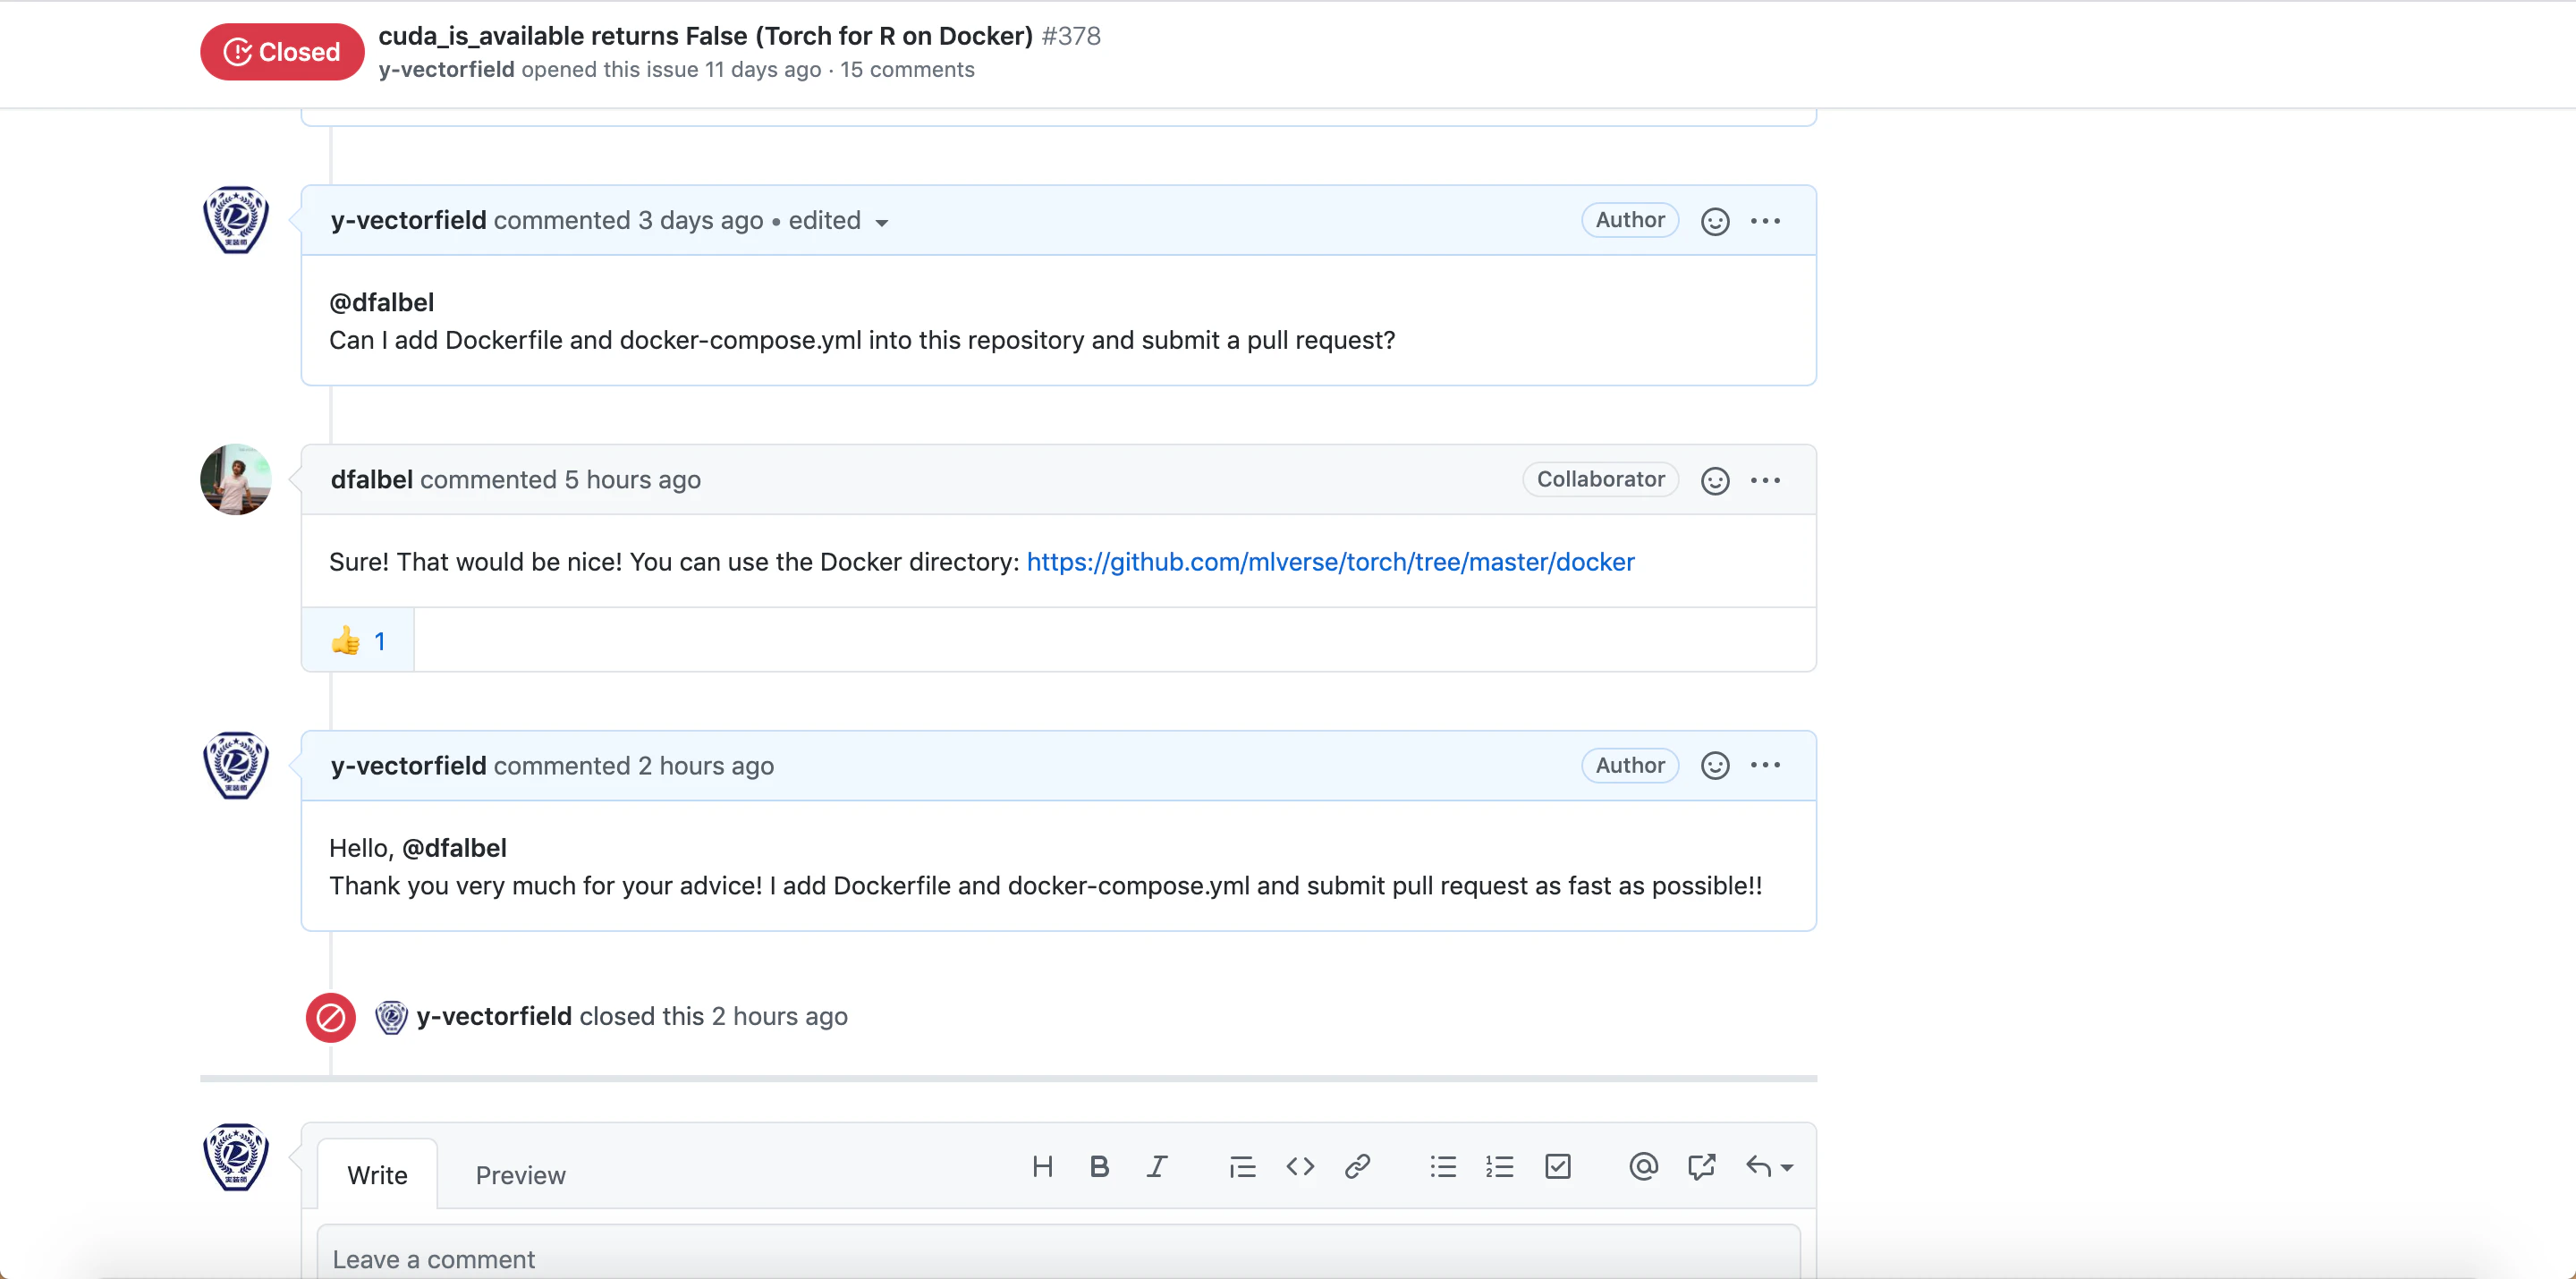Click the heading format icon in editor toolbar
2576x1279 pixels.
[x=1042, y=1166]
